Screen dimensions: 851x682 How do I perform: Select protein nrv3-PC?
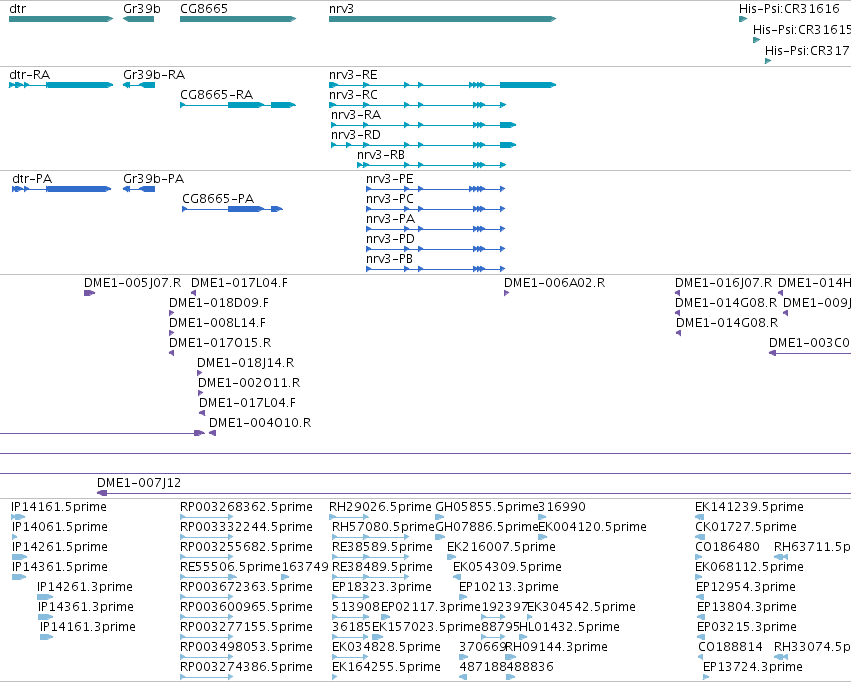point(436,209)
